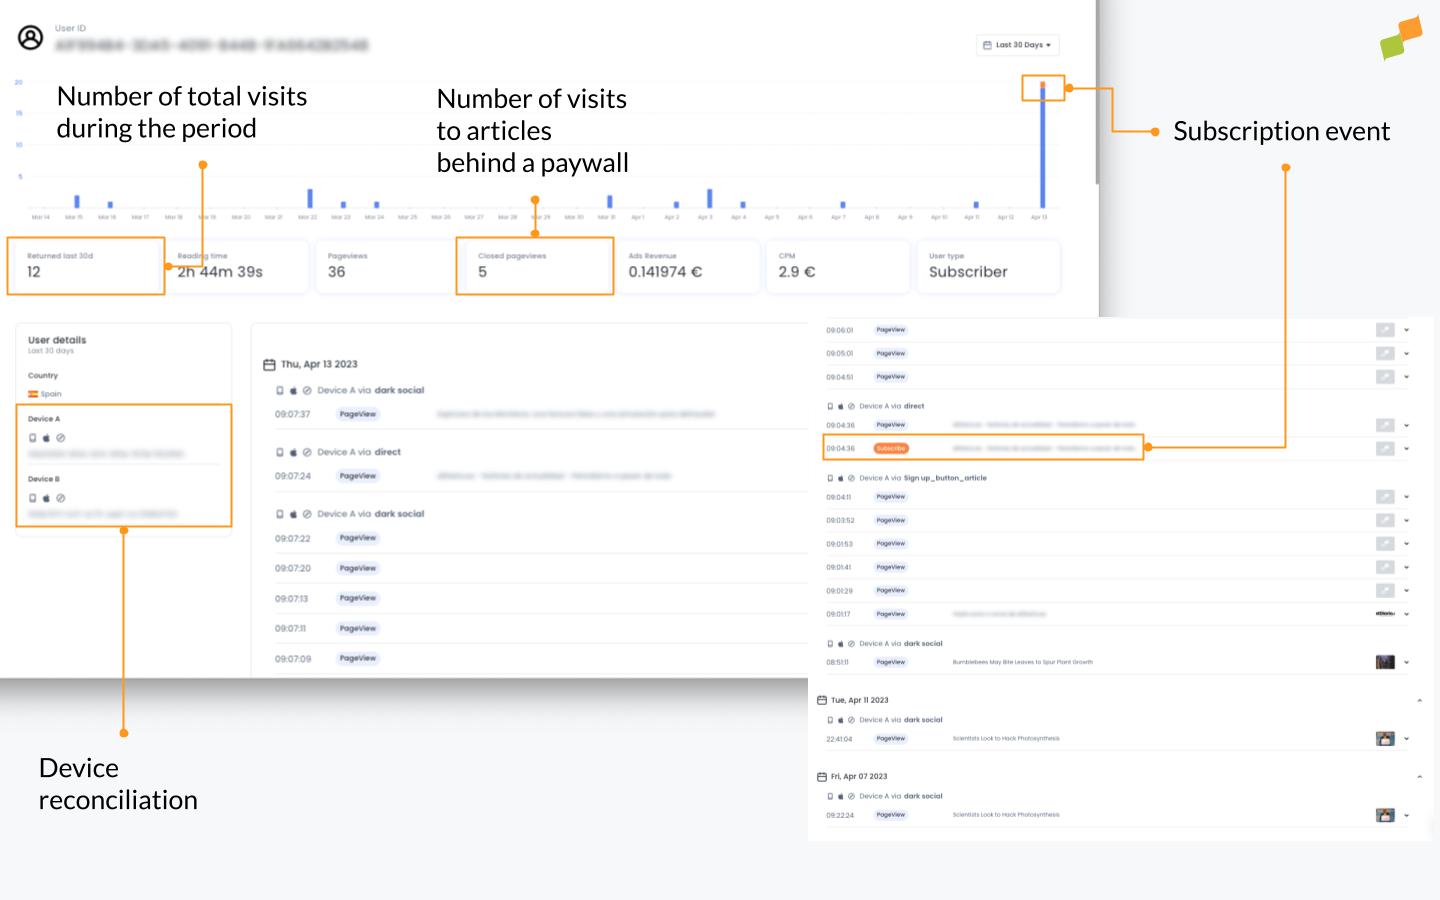Open the Closed pageviews metric card
The height and width of the screenshot is (900, 1440).
pos(534,266)
